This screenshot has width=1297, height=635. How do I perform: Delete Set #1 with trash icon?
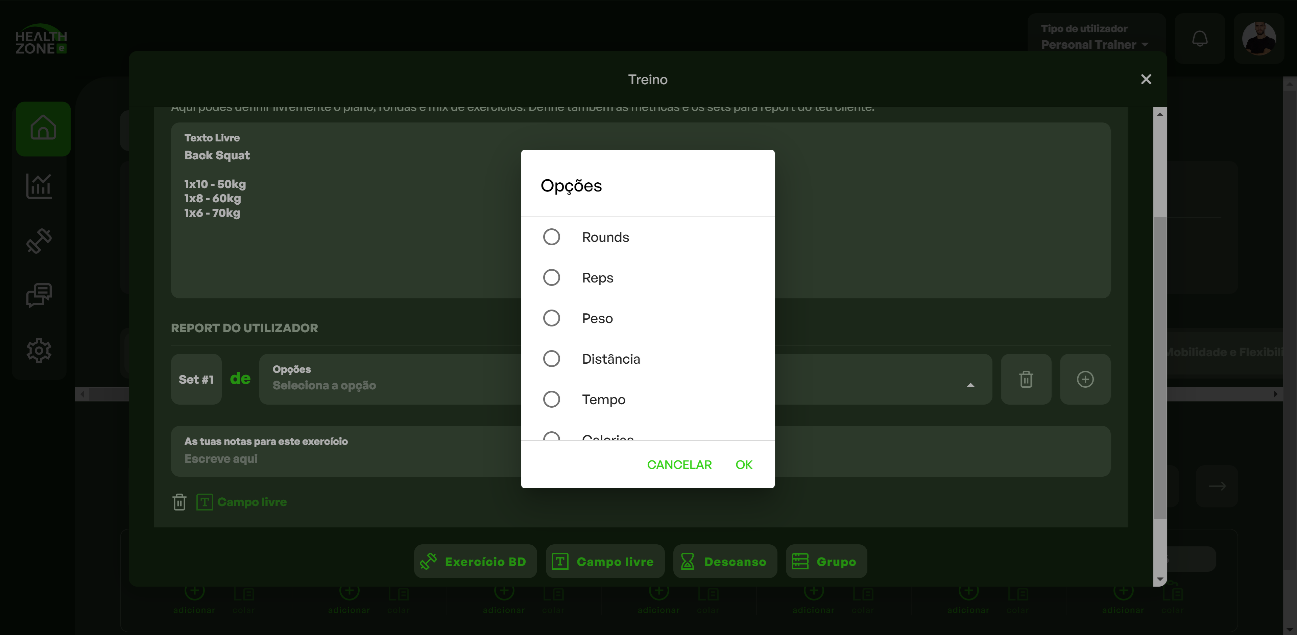point(1026,380)
